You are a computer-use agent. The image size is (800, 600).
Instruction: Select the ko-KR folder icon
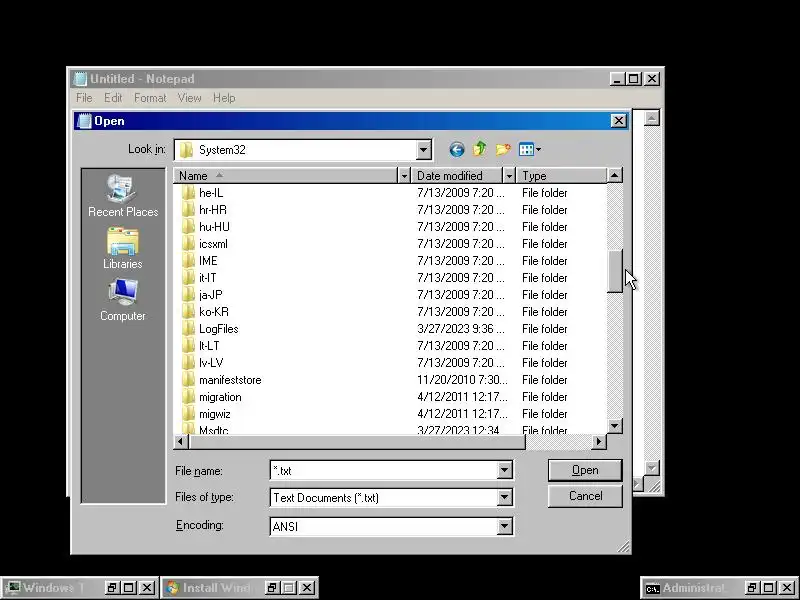[x=188, y=312]
